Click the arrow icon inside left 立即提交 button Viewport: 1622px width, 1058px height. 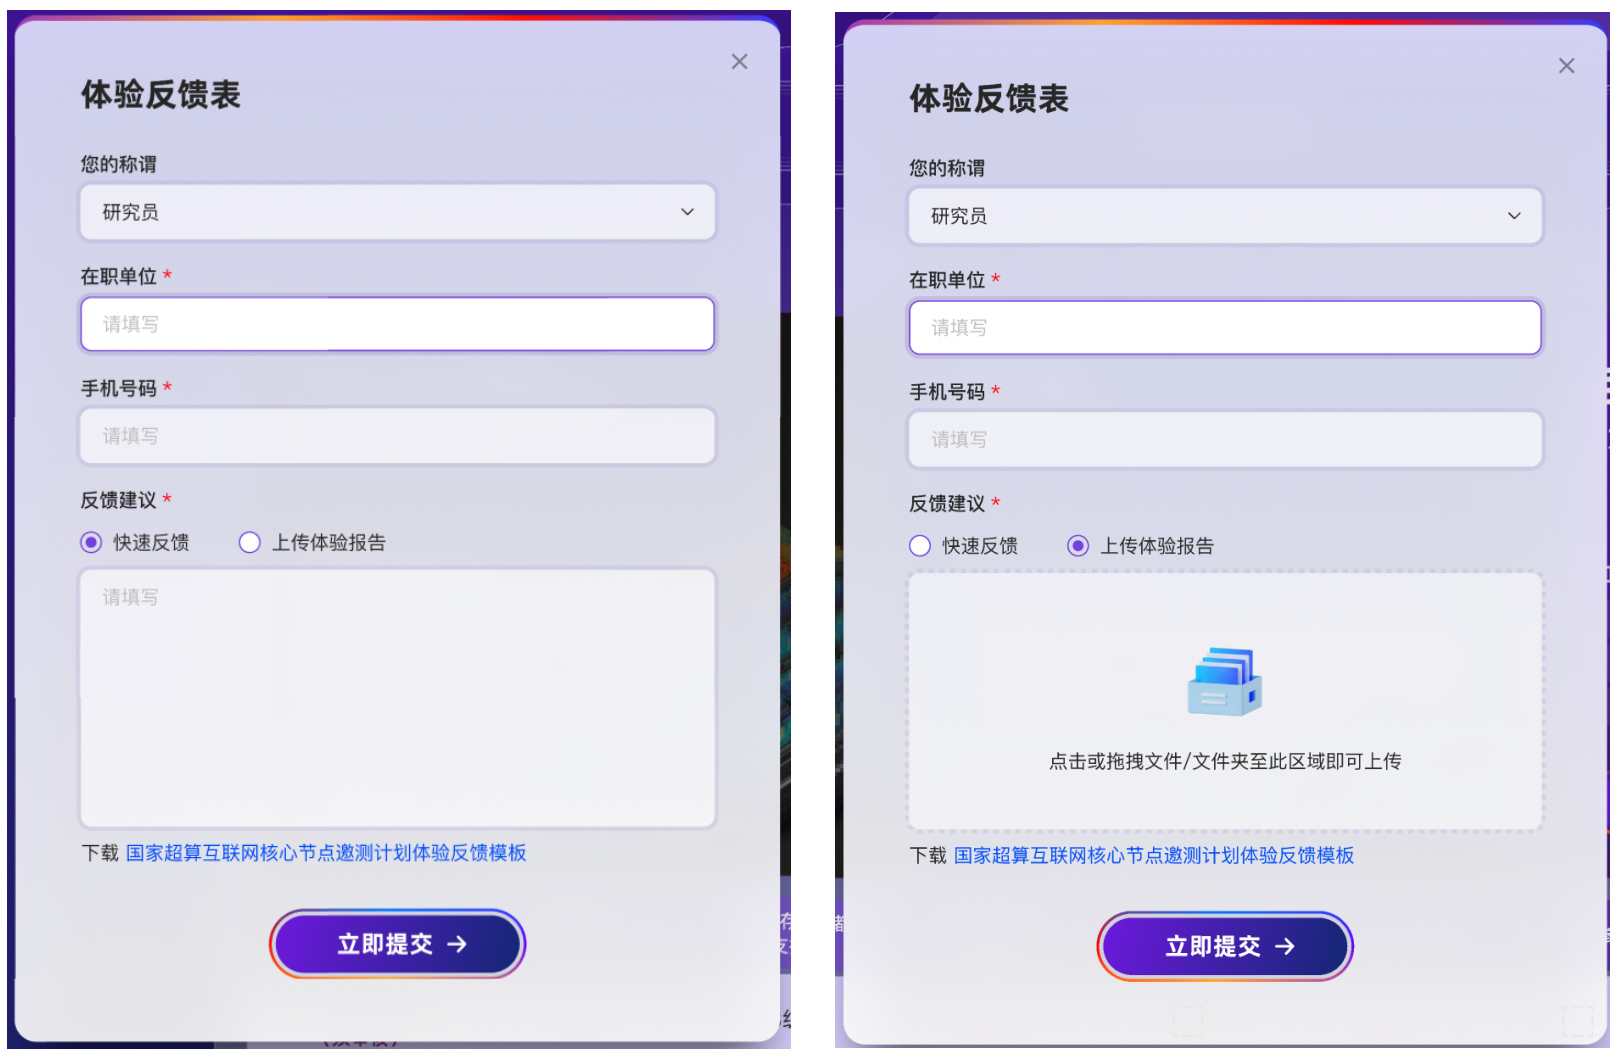point(457,943)
